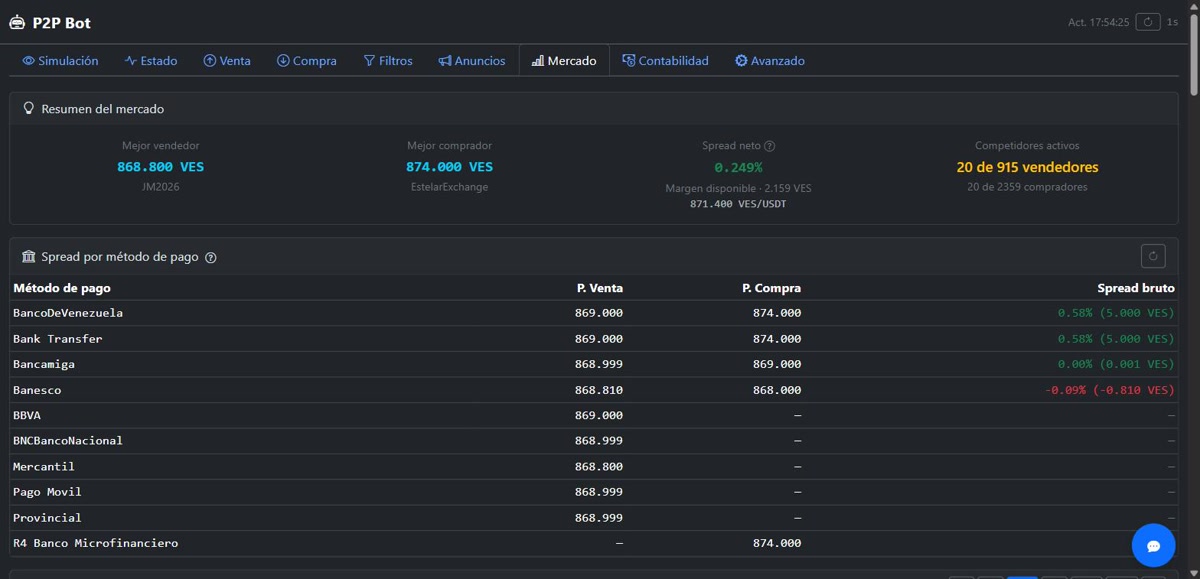Open the blue chat bubble button
The width and height of the screenshot is (1200, 579).
pyautogui.click(x=1153, y=545)
